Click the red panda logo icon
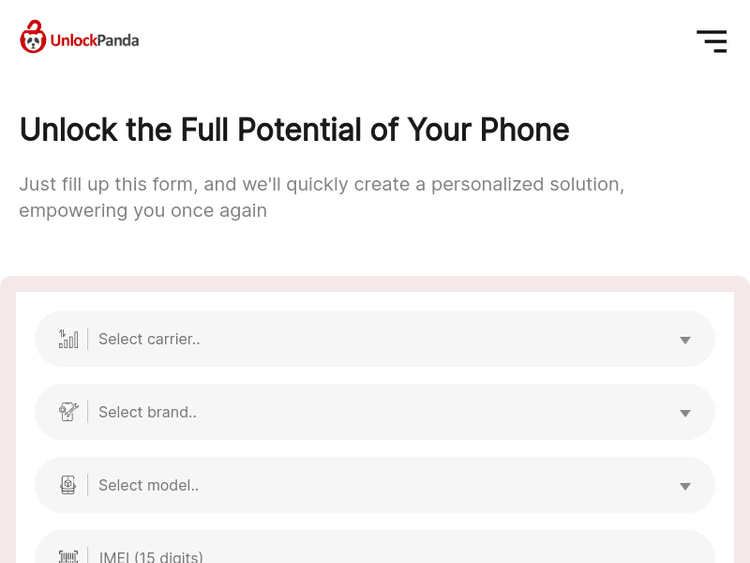 33,37
